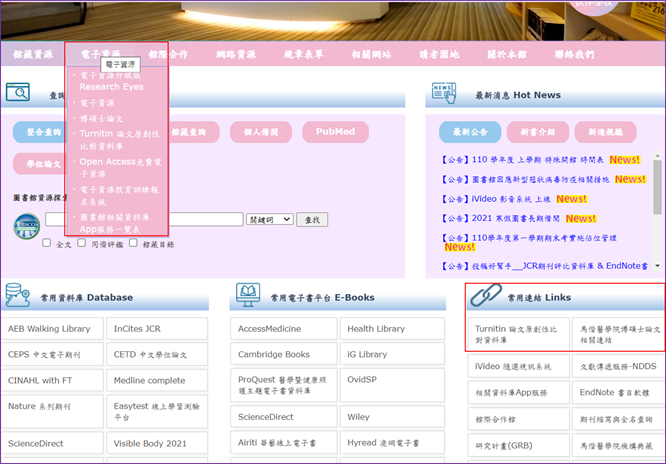Open CEPS 中文電子期刊

[x=52, y=354]
